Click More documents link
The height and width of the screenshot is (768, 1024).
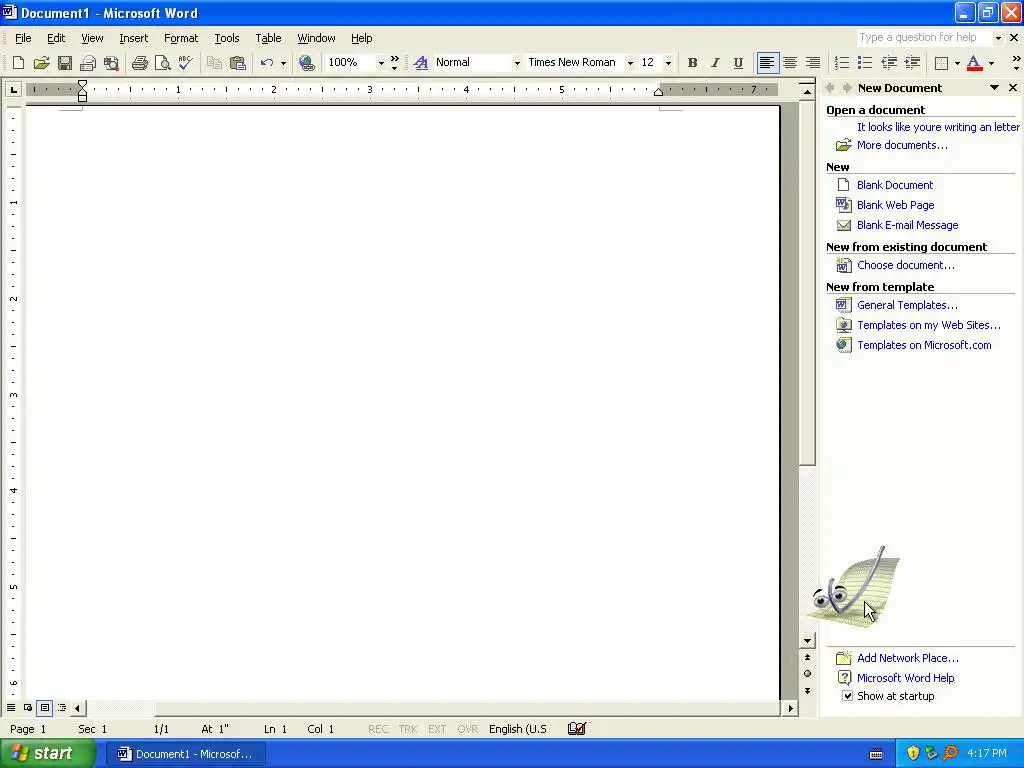[x=902, y=145]
